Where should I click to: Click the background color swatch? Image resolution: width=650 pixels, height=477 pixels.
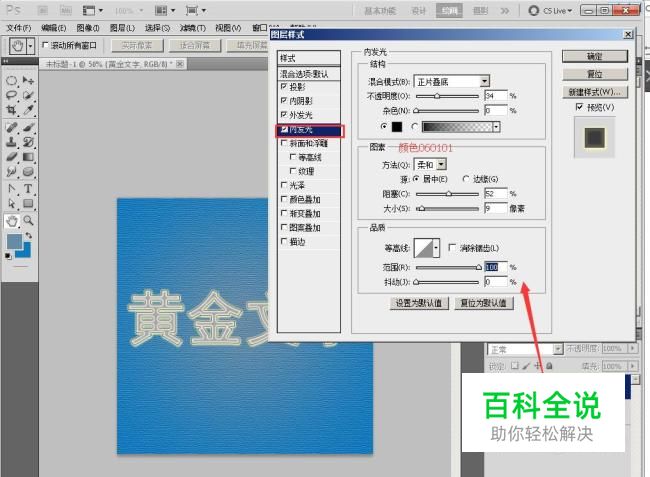coord(25,252)
